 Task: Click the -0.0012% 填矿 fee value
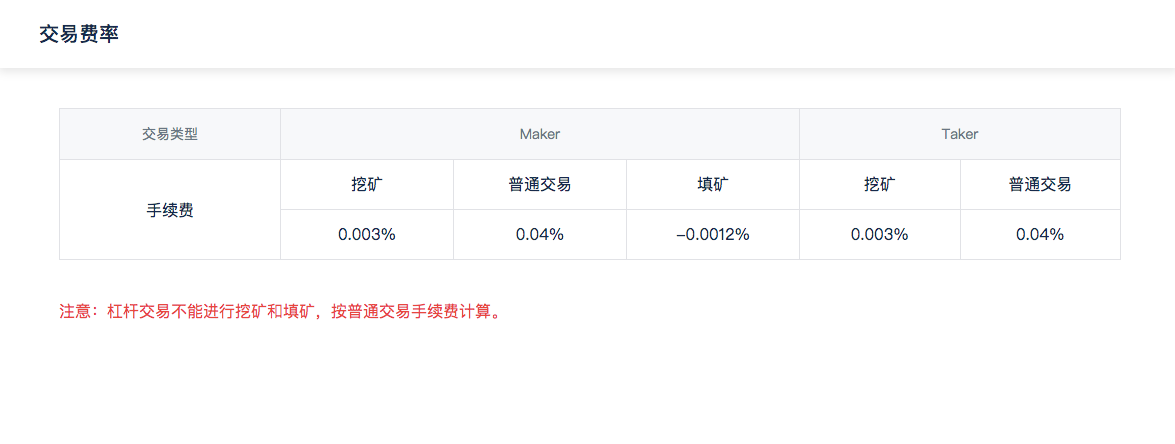tap(713, 235)
